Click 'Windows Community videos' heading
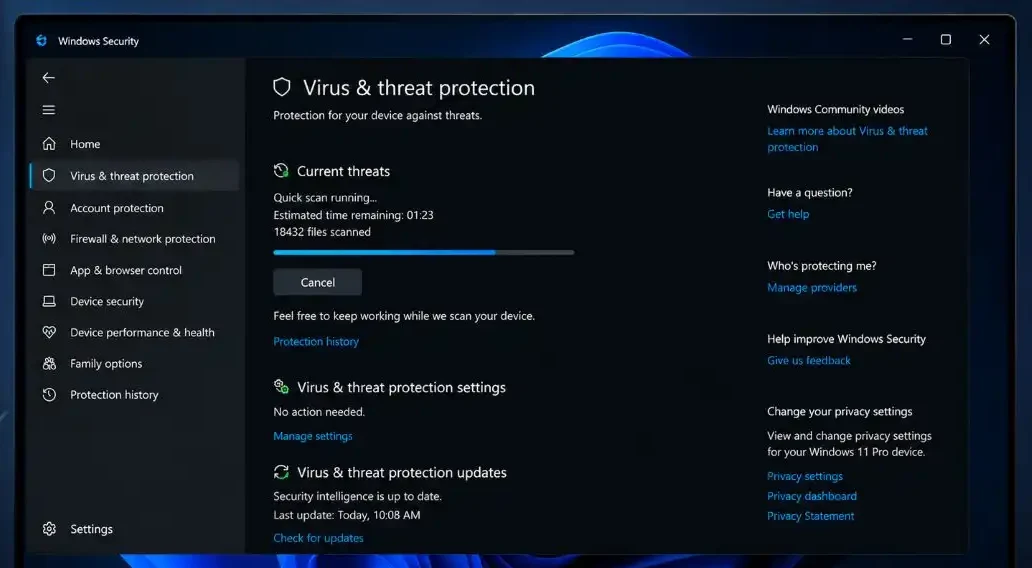This screenshot has height=568, width=1032. (x=835, y=109)
